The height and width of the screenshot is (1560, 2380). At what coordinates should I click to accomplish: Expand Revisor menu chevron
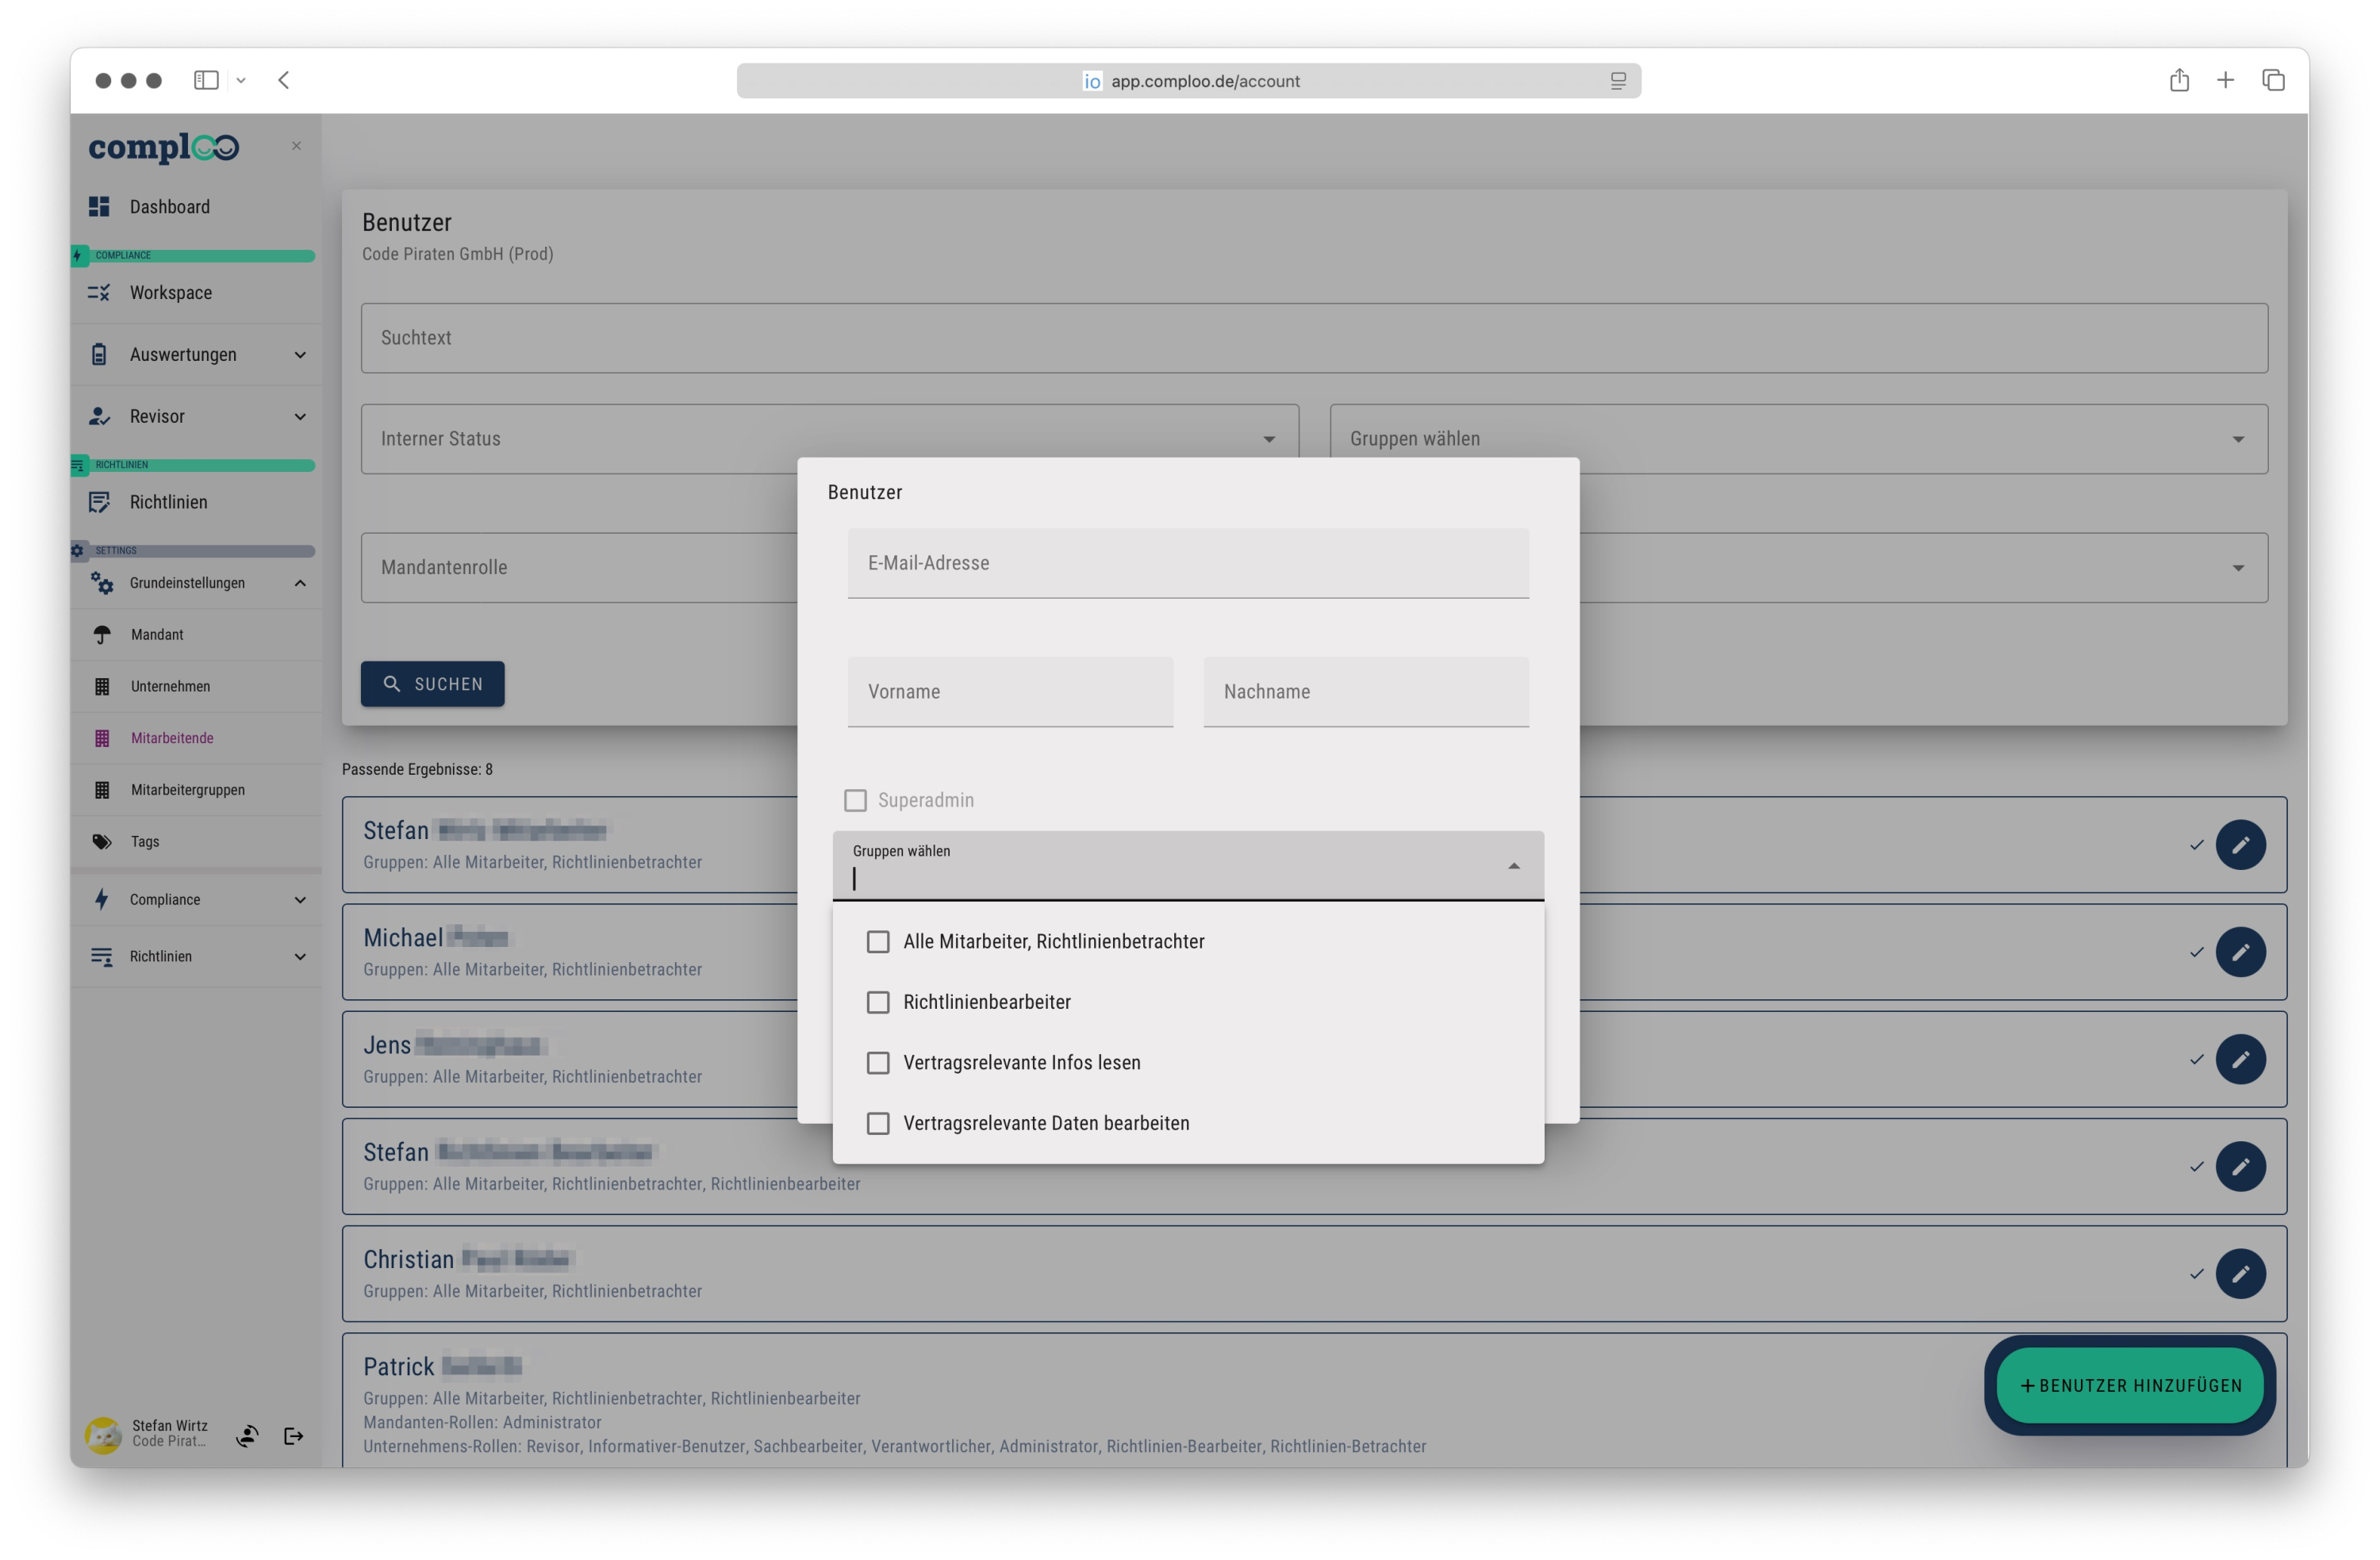[x=300, y=417]
